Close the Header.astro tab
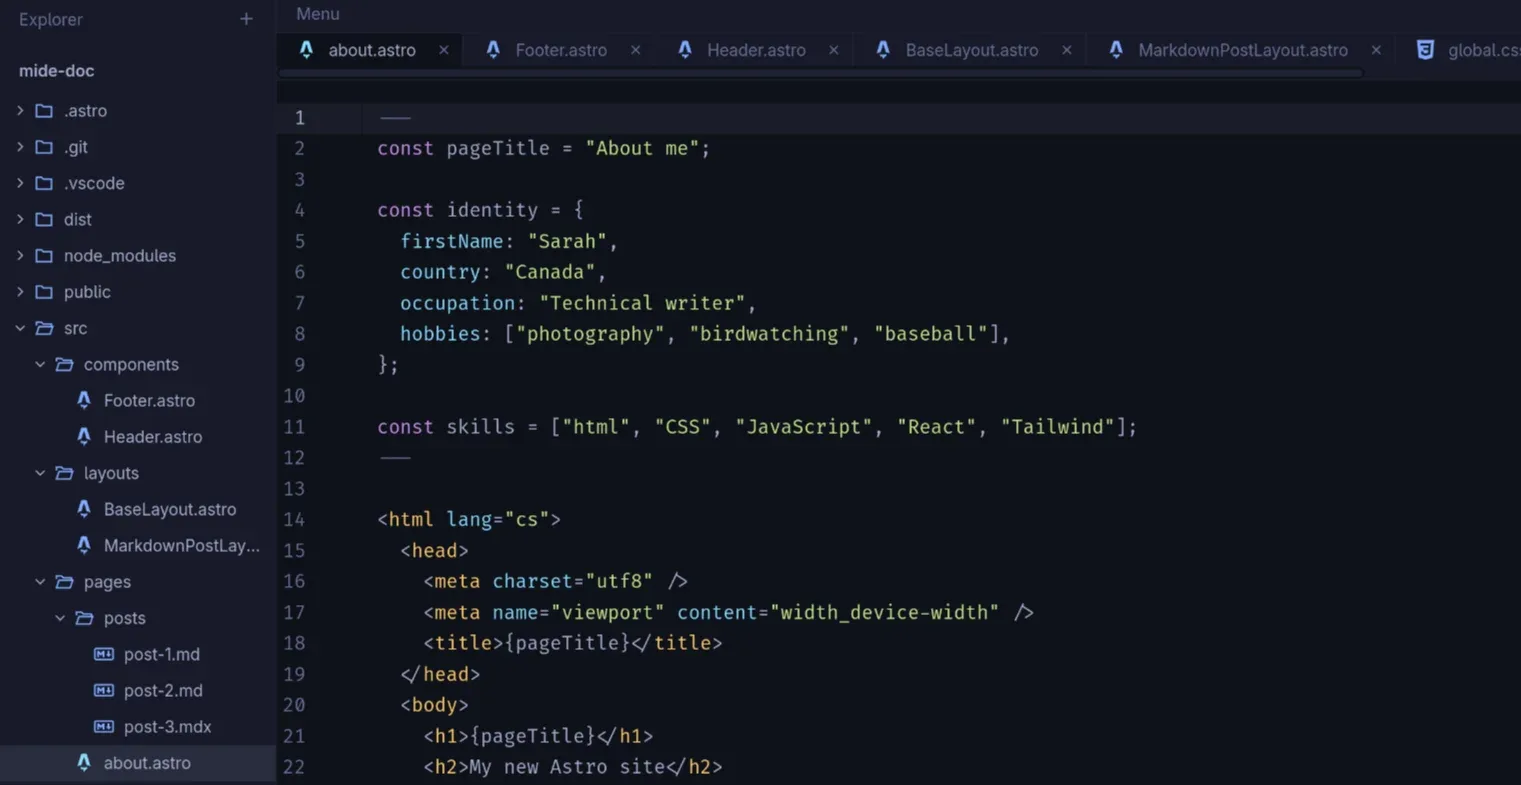 click(834, 50)
